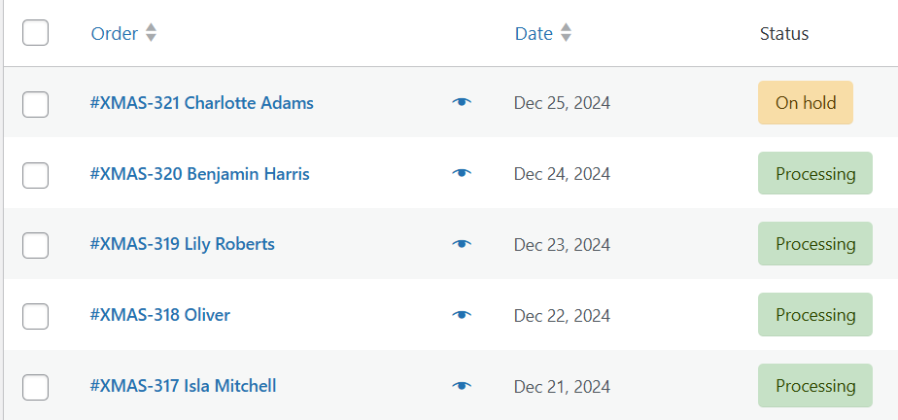898x420 pixels.
Task: Sort the table by Order column
Action: click(114, 33)
